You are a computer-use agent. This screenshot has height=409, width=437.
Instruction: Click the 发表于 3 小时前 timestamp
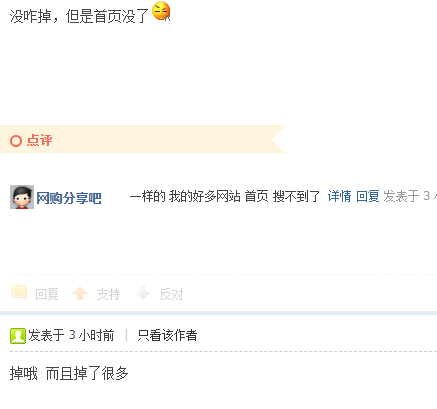71,335
